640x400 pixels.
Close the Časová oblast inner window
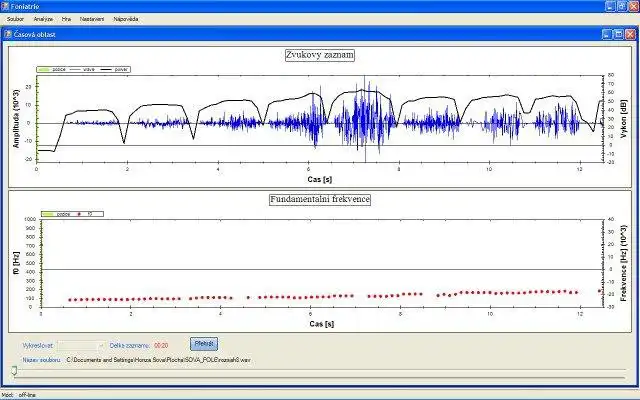[628, 34]
